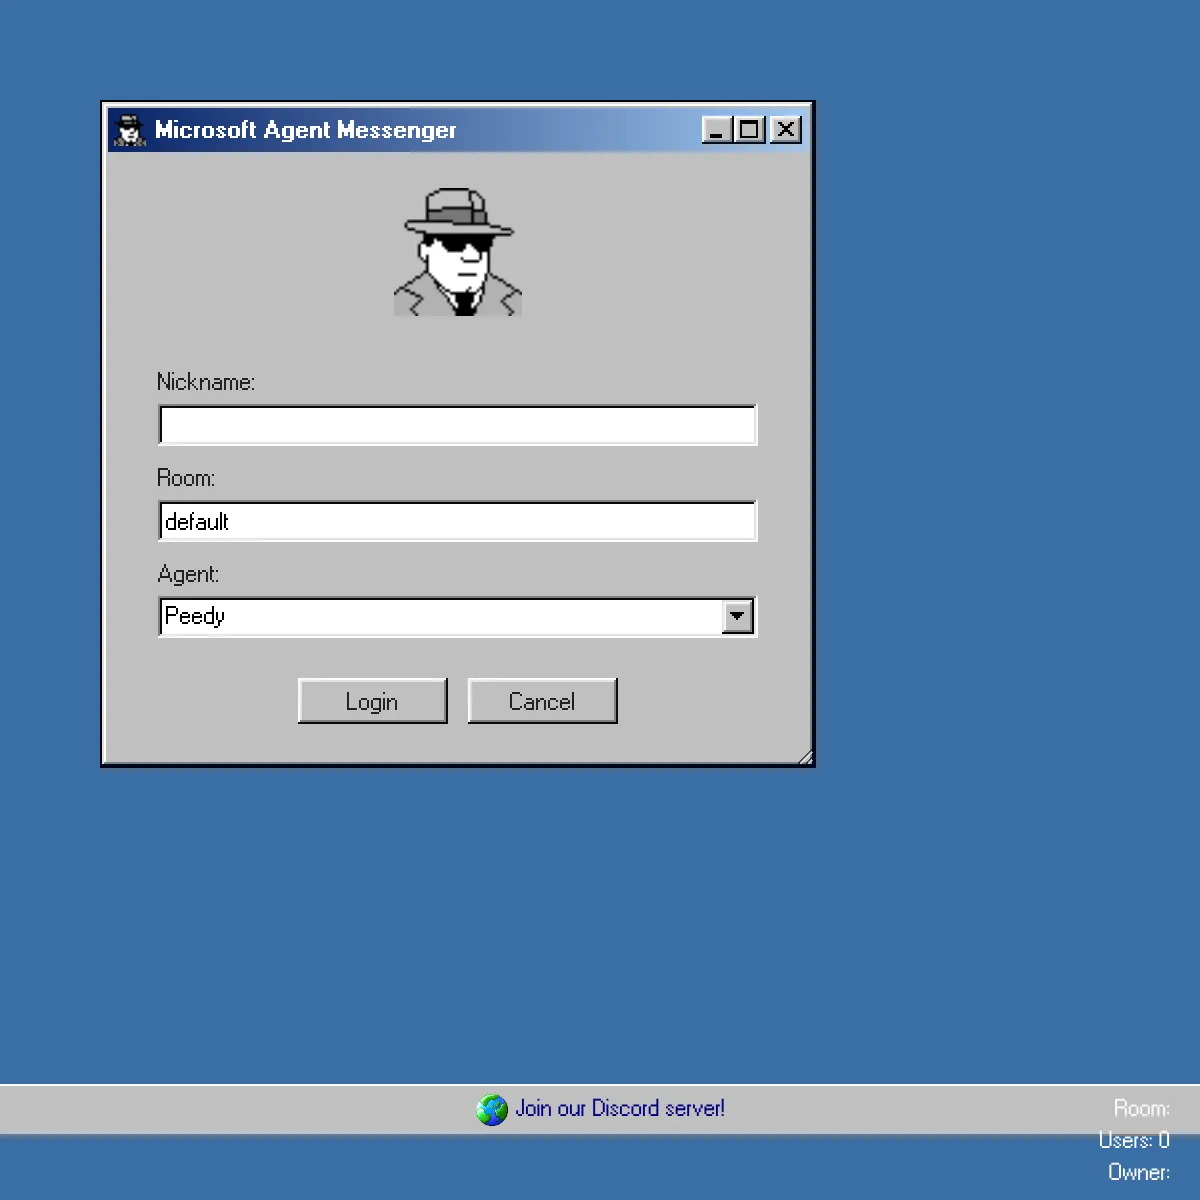Click the 'Room:' label above default field

coord(186,478)
